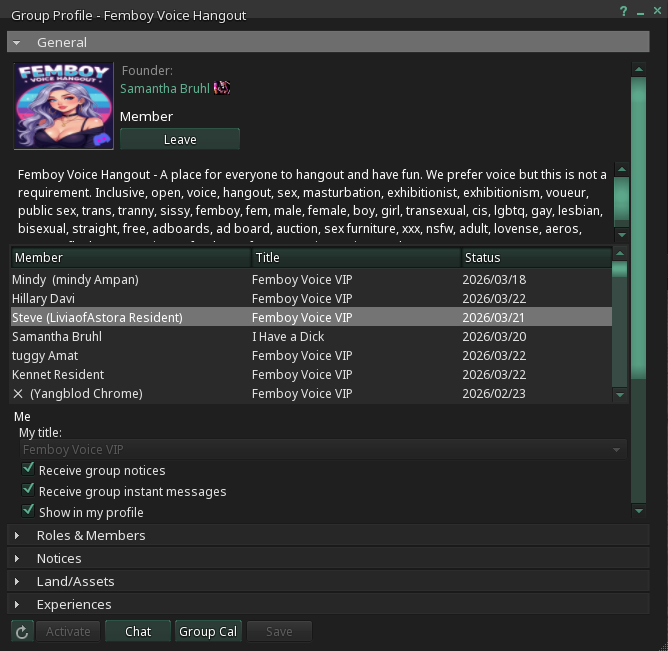Click the group insignia thumbnail image
This screenshot has height=651, width=668.
click(64, 106)
